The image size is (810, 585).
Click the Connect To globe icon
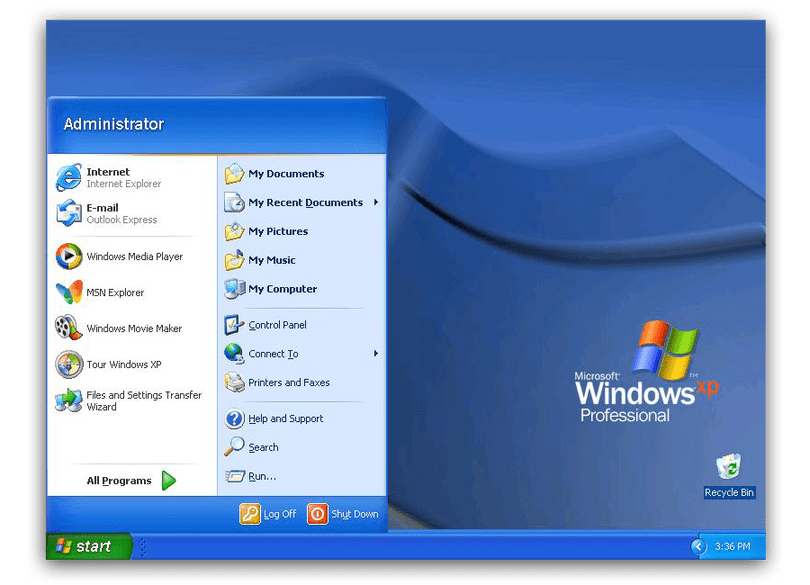pos(235,353)
